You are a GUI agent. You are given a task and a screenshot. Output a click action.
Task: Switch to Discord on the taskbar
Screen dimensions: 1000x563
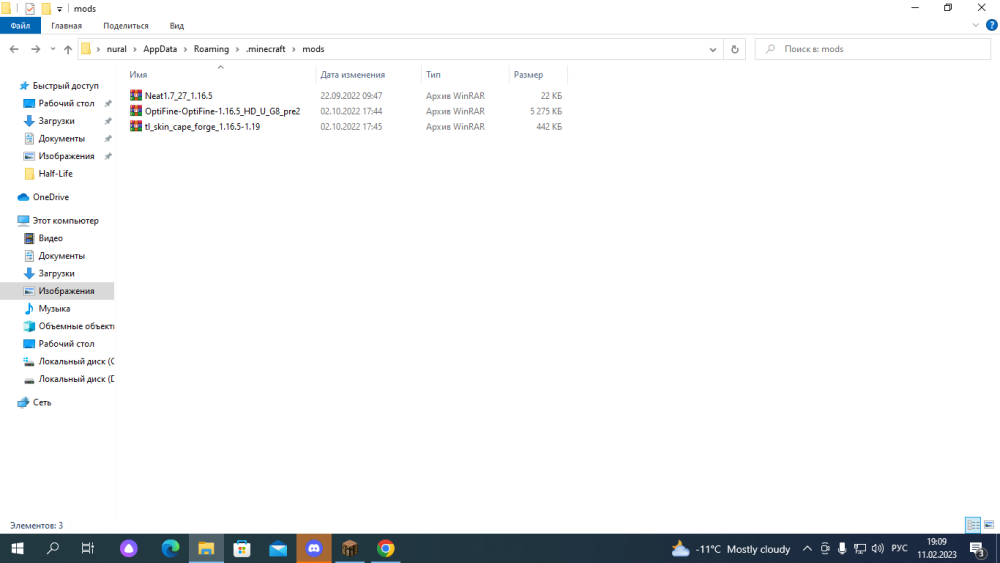(314, 548)
